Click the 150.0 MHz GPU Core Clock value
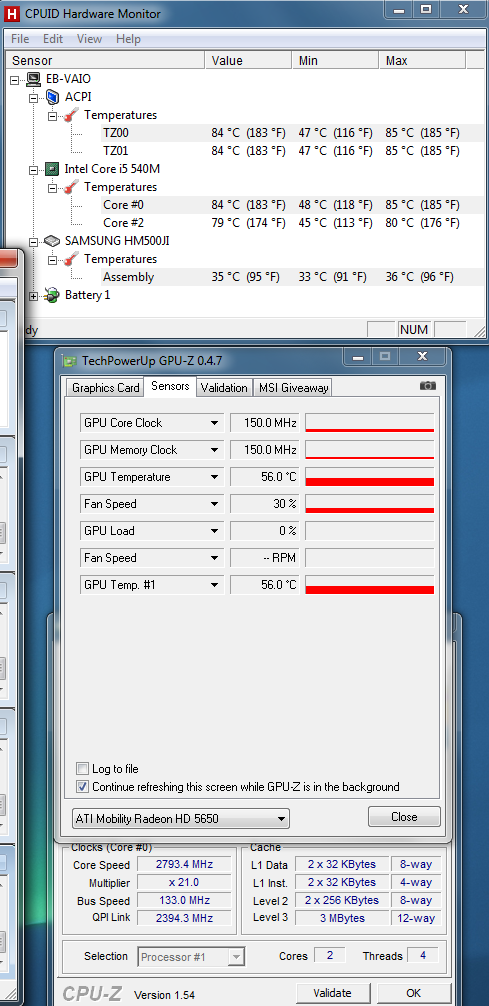This screenshot has width=489, height=1006. 264,423
